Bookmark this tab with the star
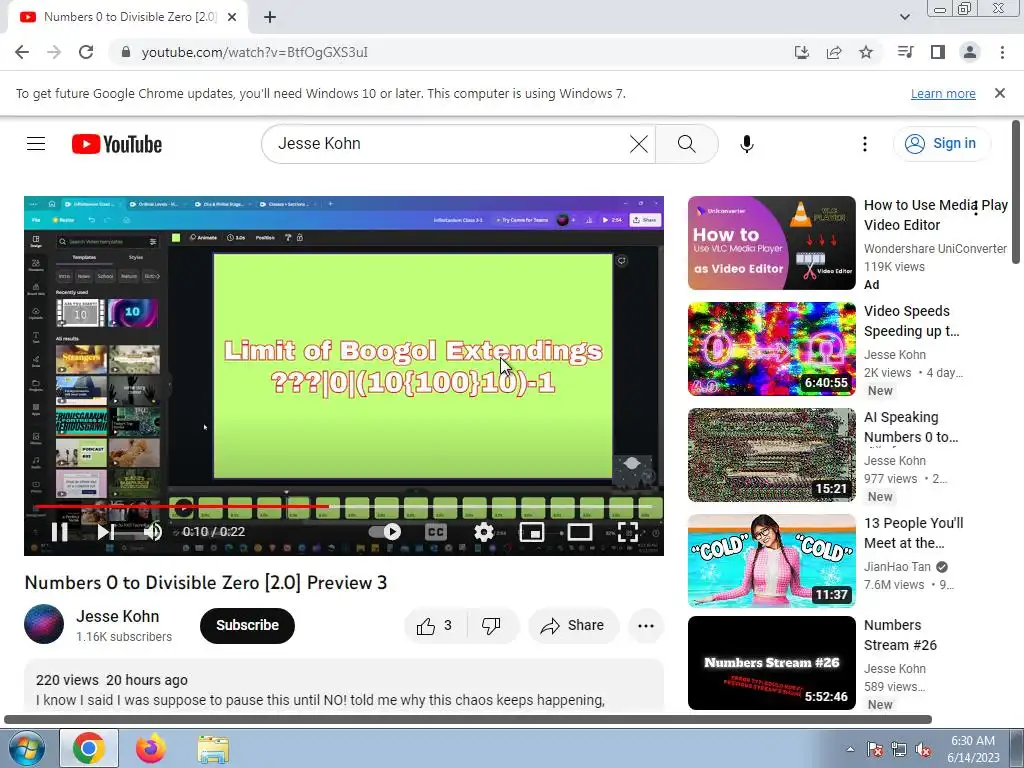The image size is (1024, 768). click(x=866, y=52)
